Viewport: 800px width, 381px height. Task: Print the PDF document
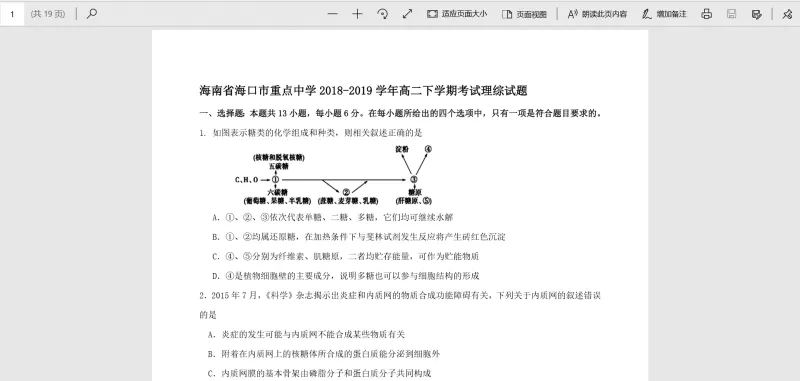tap(707, 14)
